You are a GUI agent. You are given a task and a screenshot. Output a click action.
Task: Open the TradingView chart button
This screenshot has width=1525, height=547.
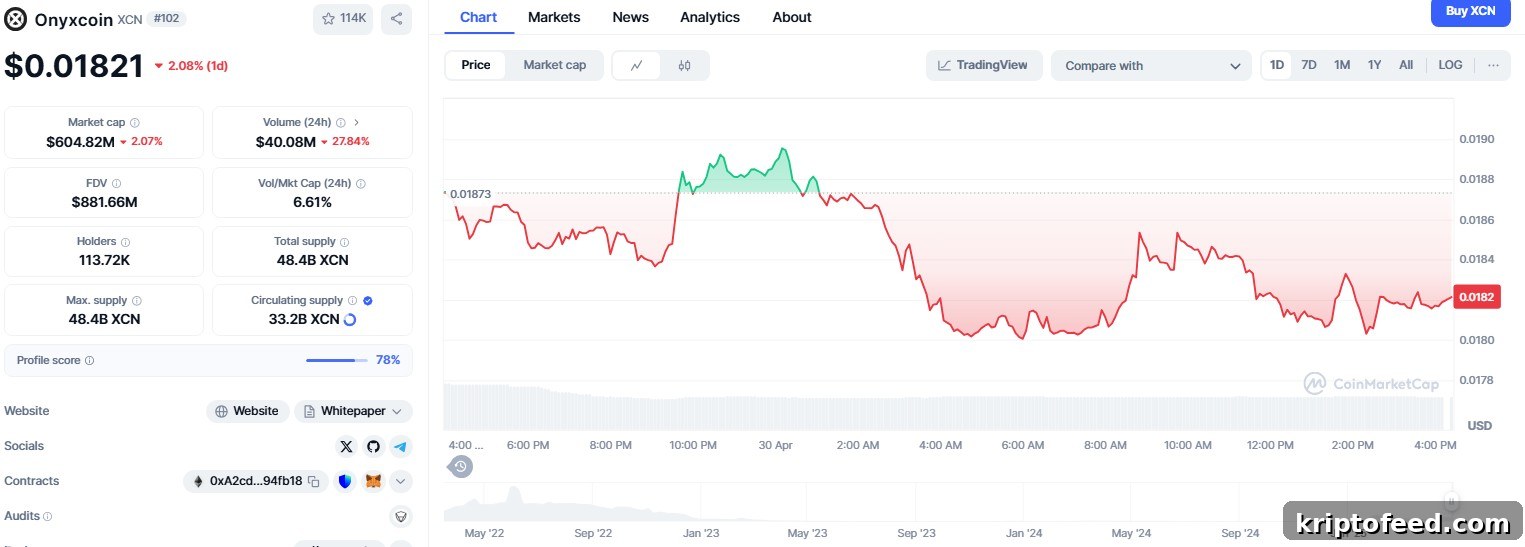click(984, 65)
